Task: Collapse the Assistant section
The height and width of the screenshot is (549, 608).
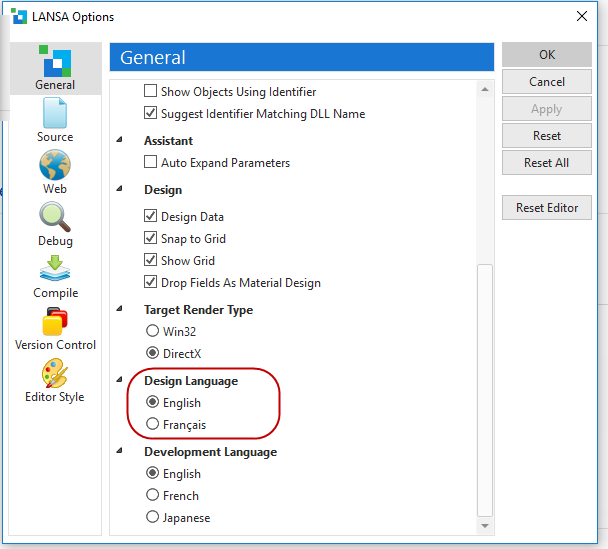Action: [122, 141]
